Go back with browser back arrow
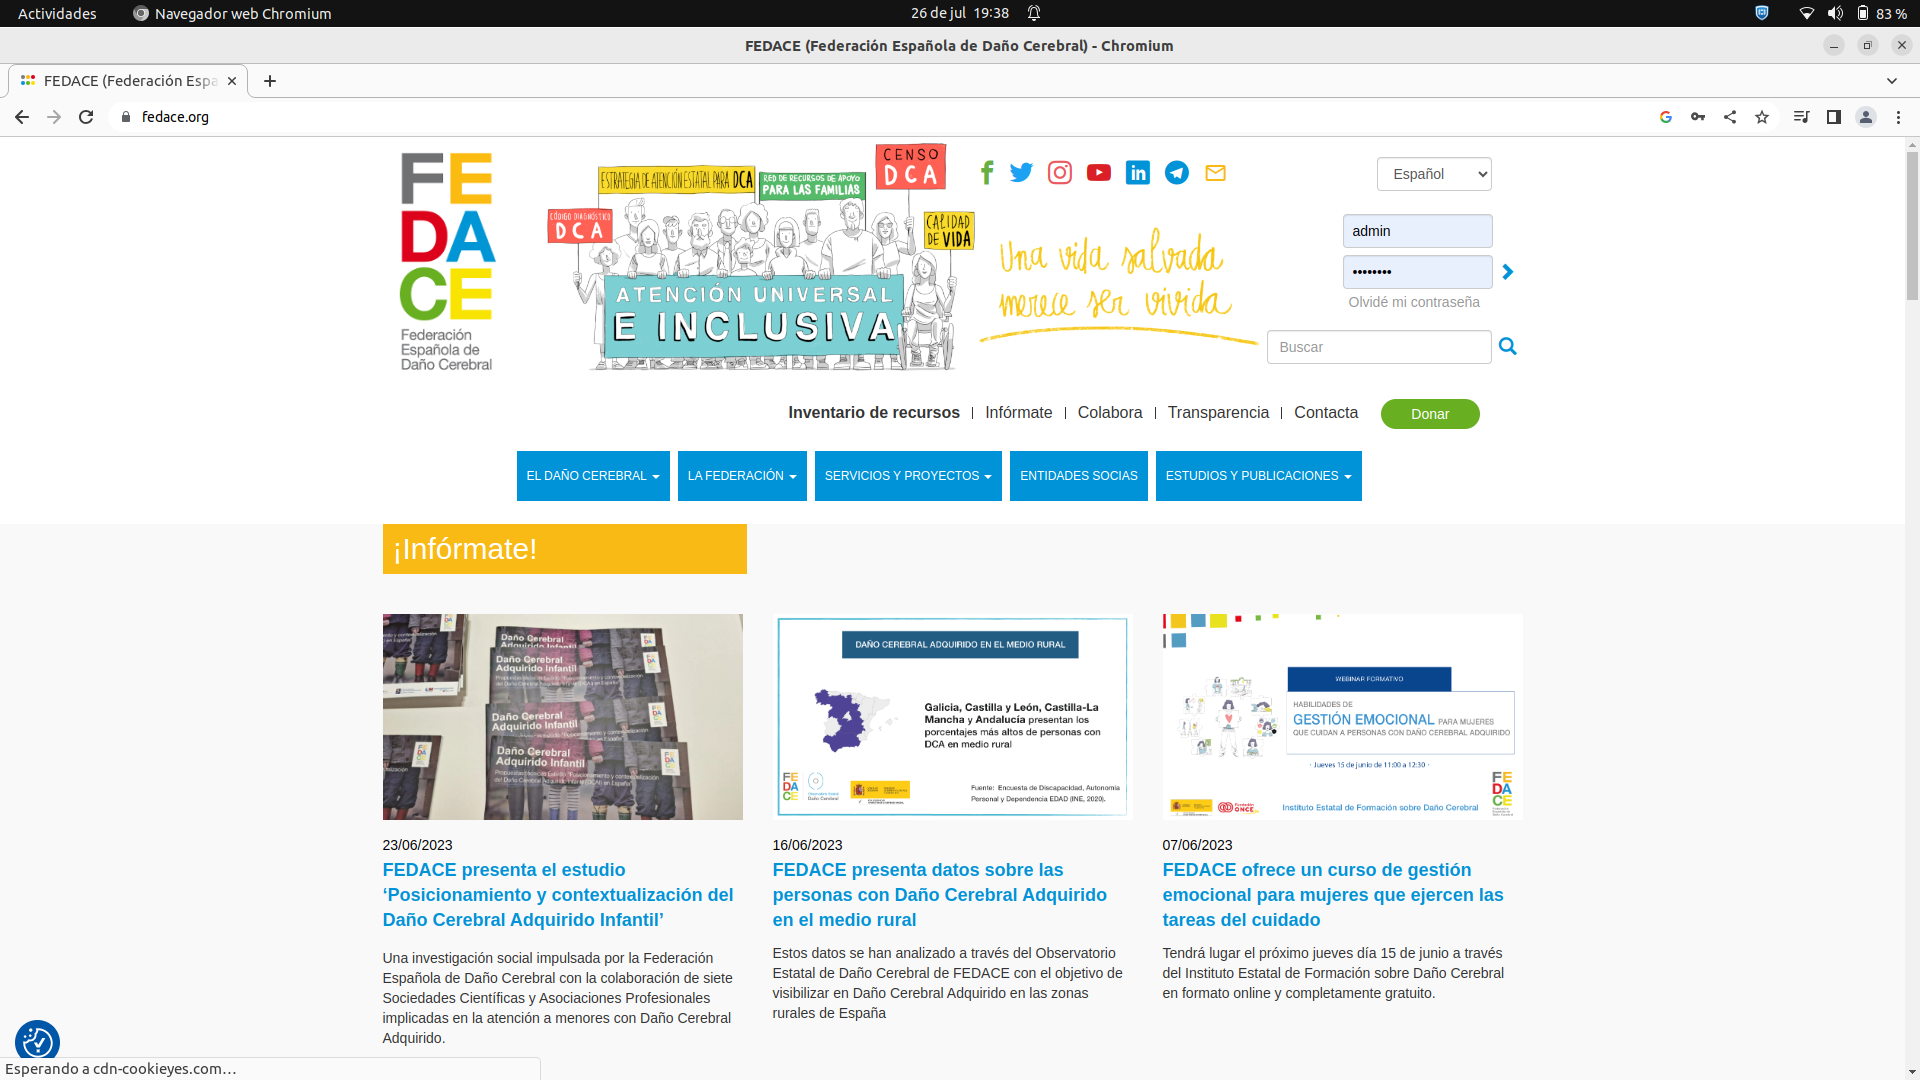Image resolution: width=1920 pixels, height=1080 pixels. point(22,117)
